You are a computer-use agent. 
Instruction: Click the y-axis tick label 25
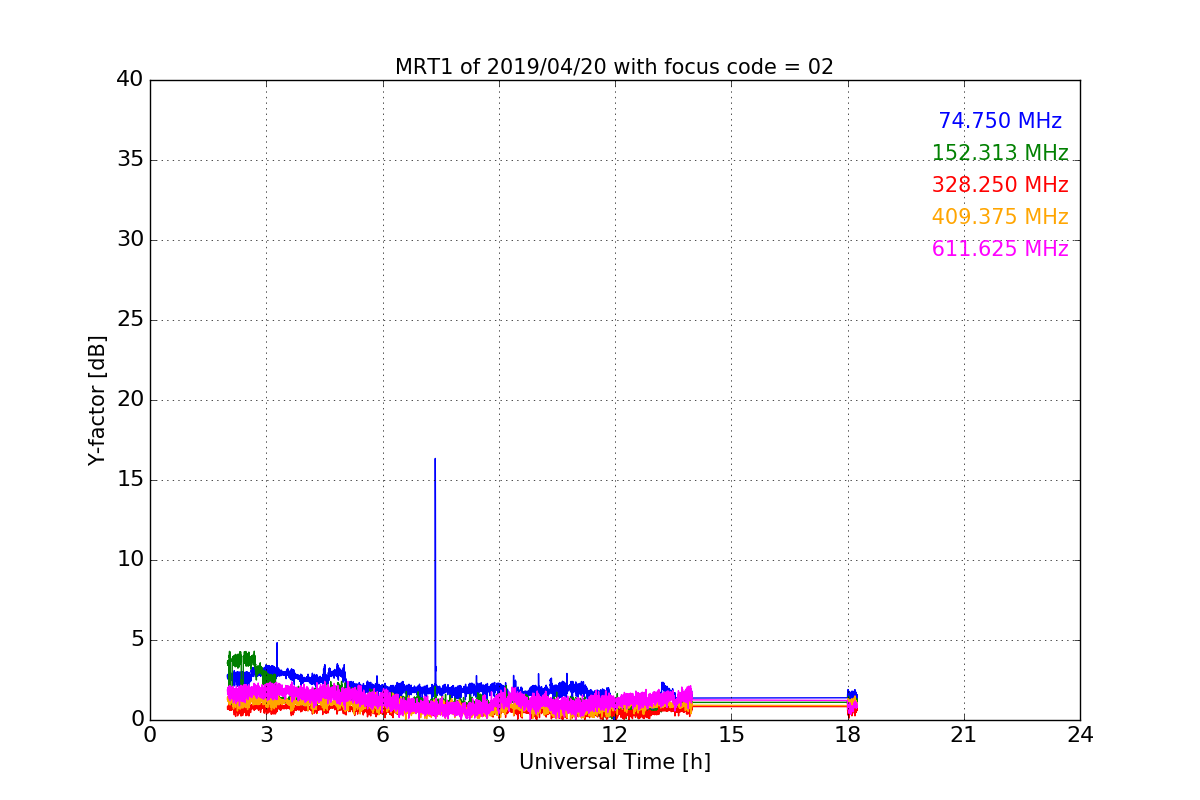pyautogui.click(x=129, y=320)
